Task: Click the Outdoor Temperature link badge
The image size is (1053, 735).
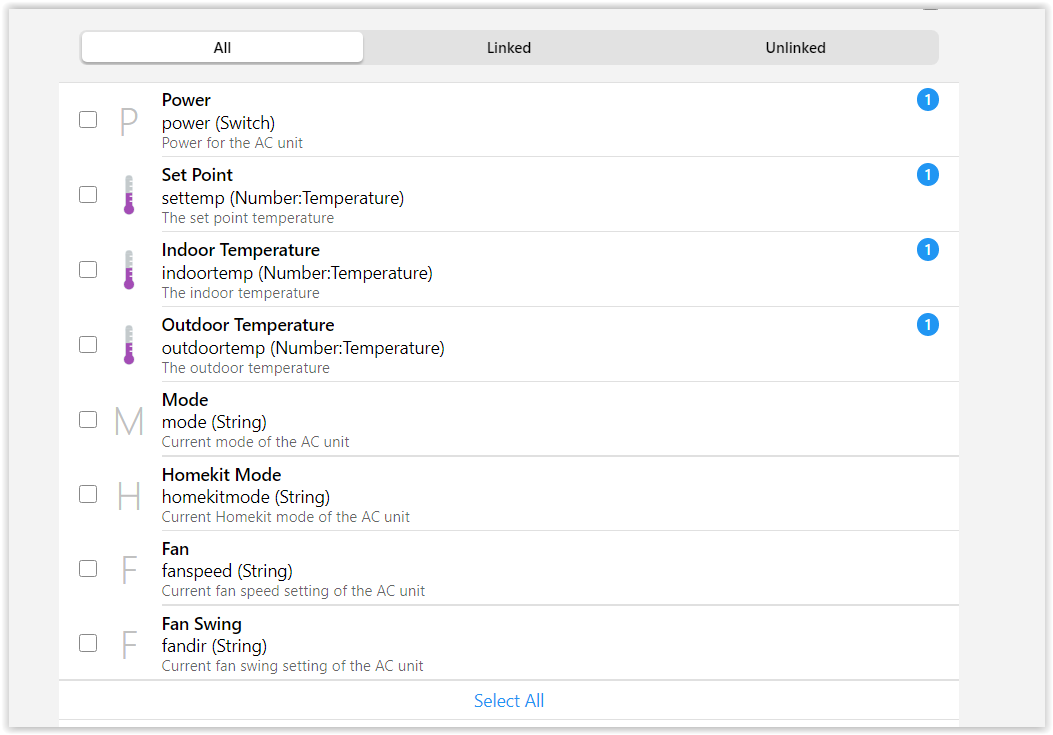Action: (x=928, y=325)
